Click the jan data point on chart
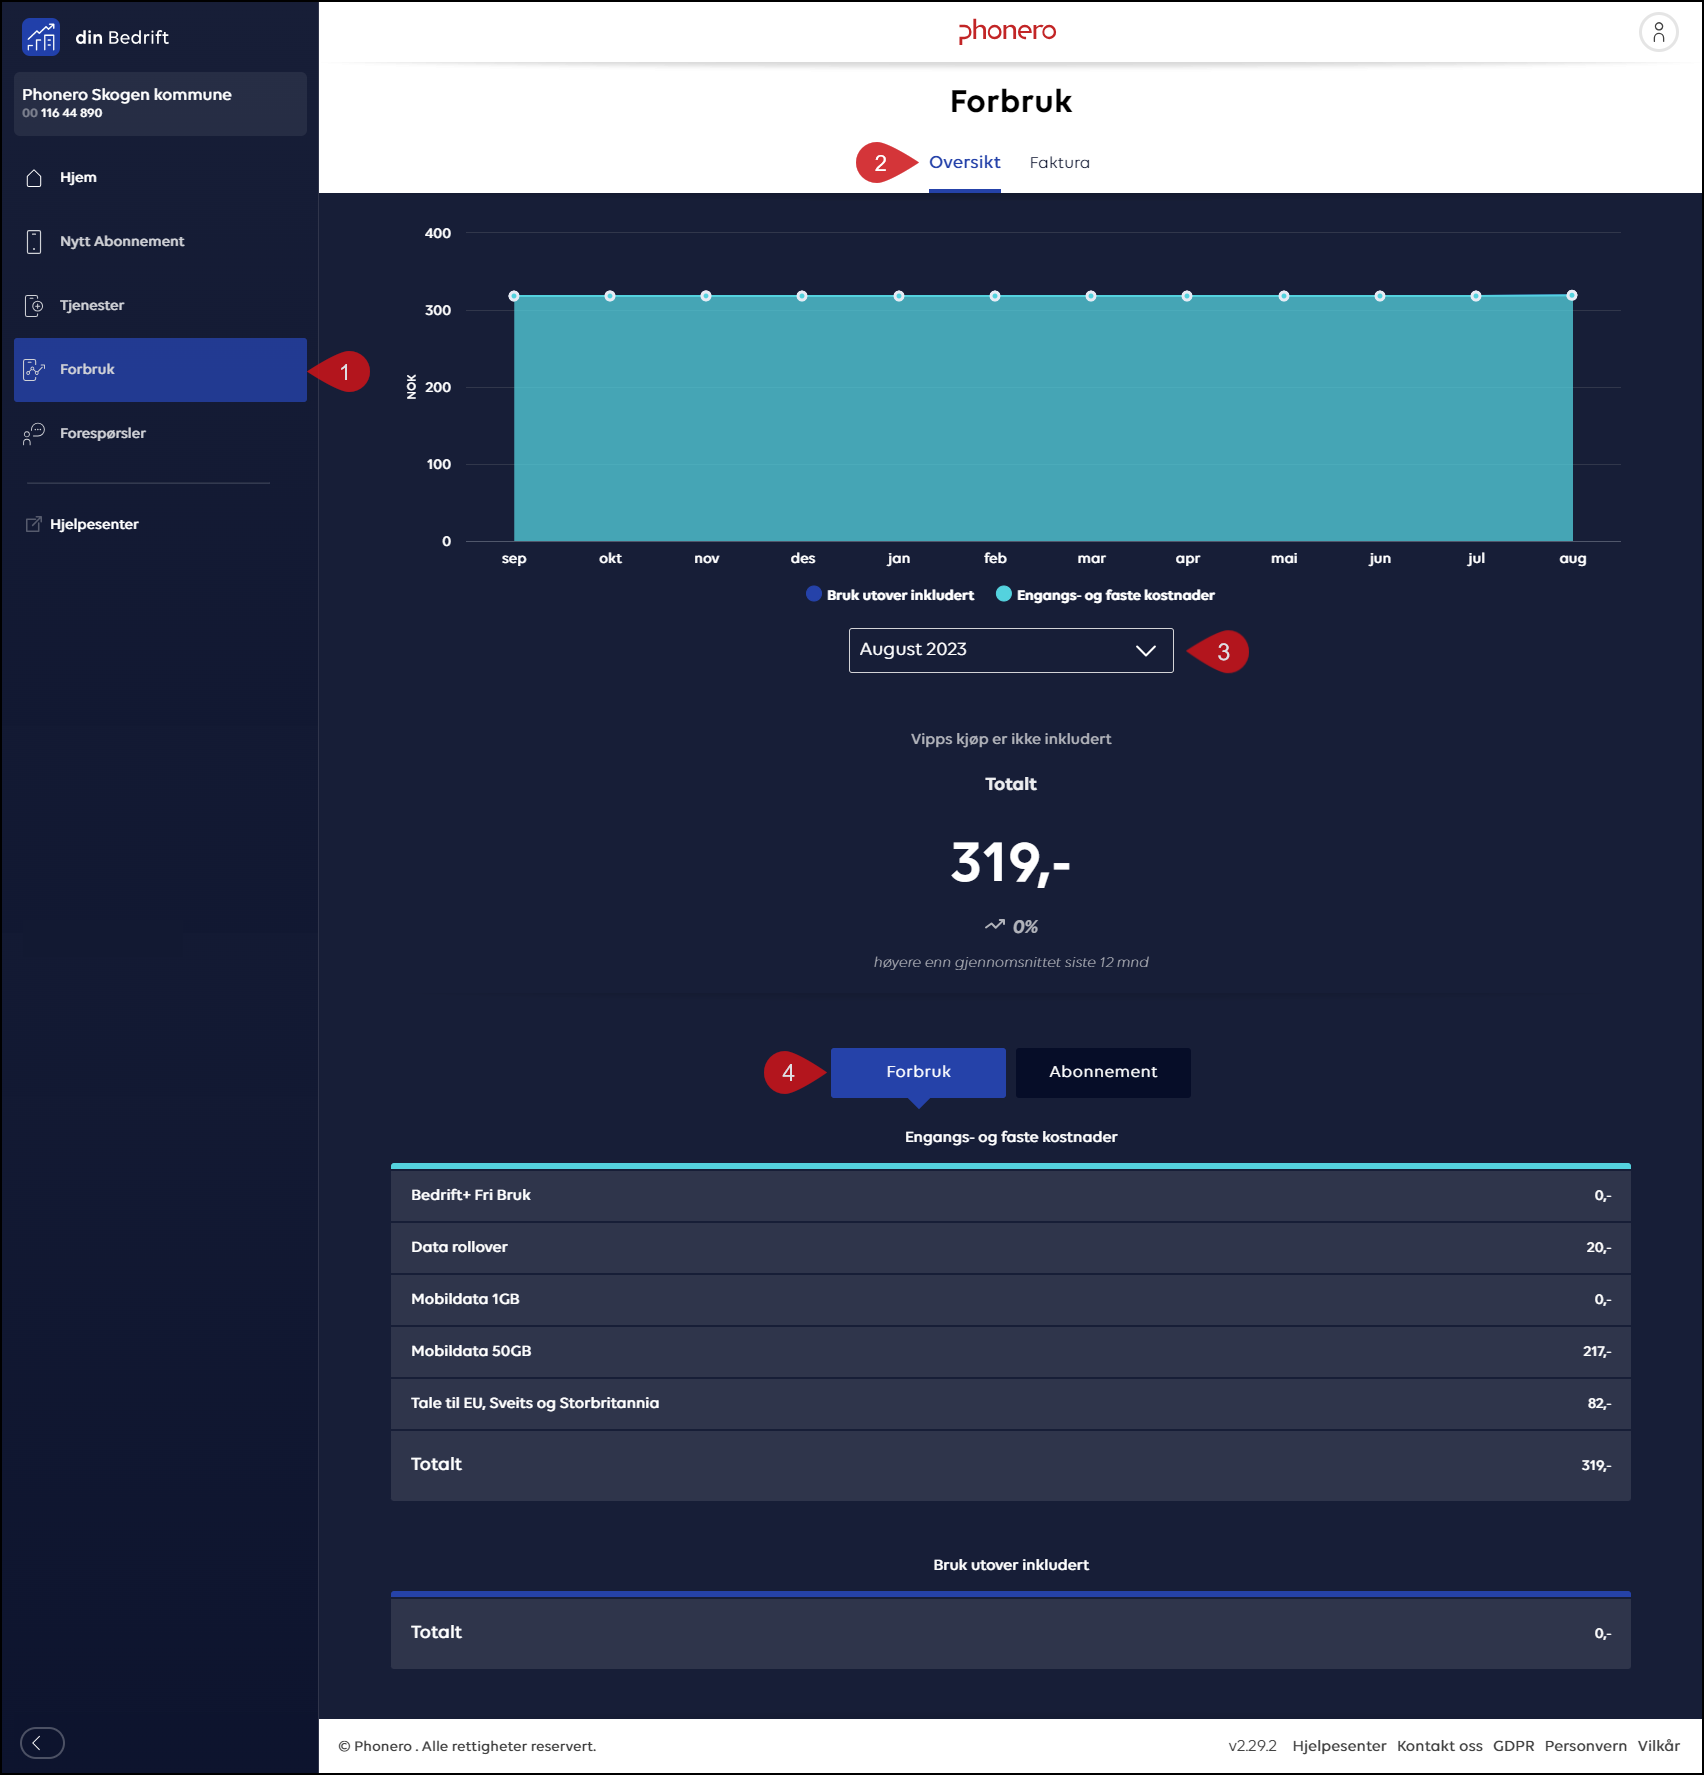This screenshot has width=1704, height=1775. click(899, 296)
